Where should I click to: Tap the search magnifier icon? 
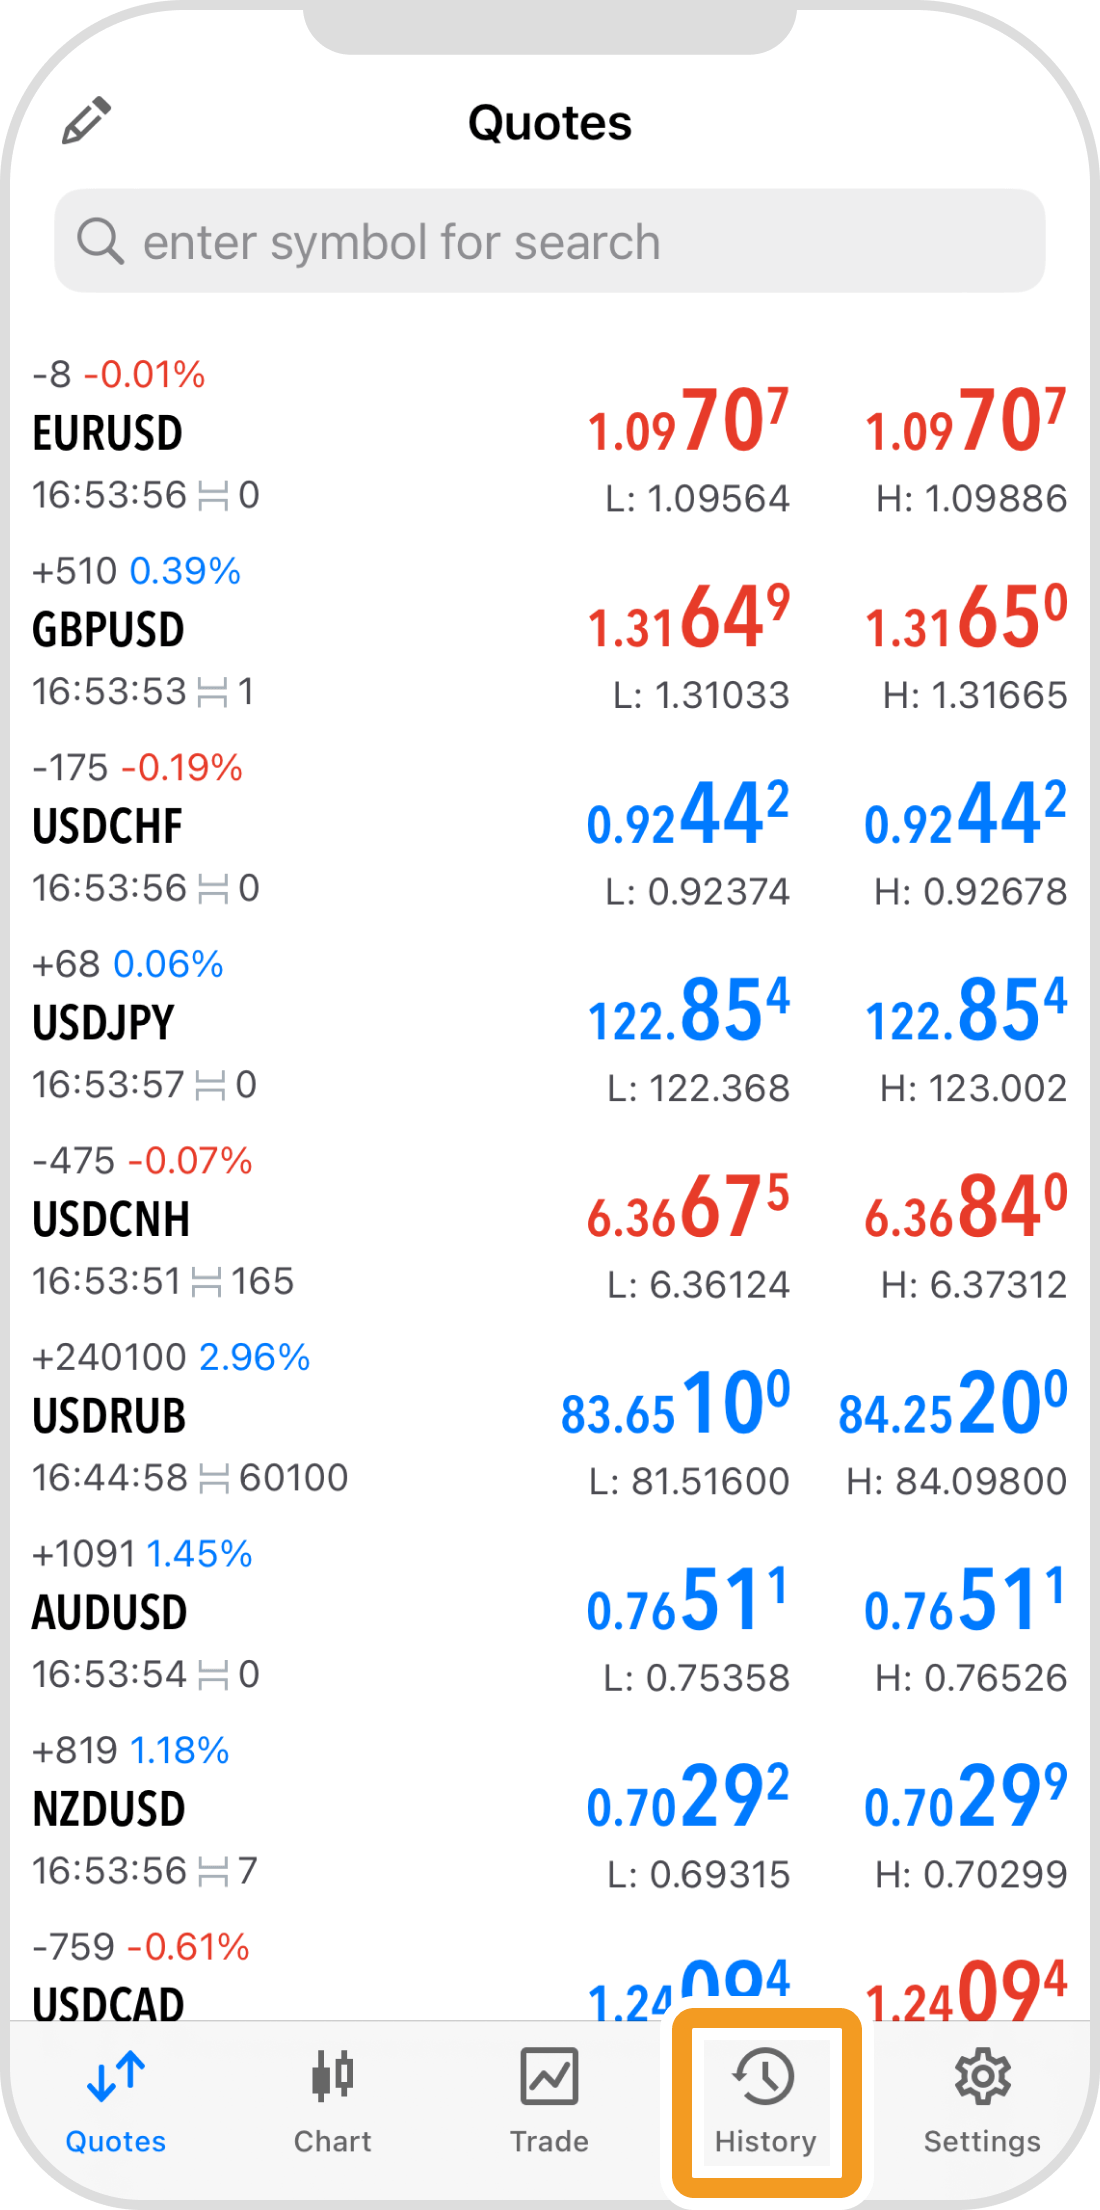coord(100,241)
